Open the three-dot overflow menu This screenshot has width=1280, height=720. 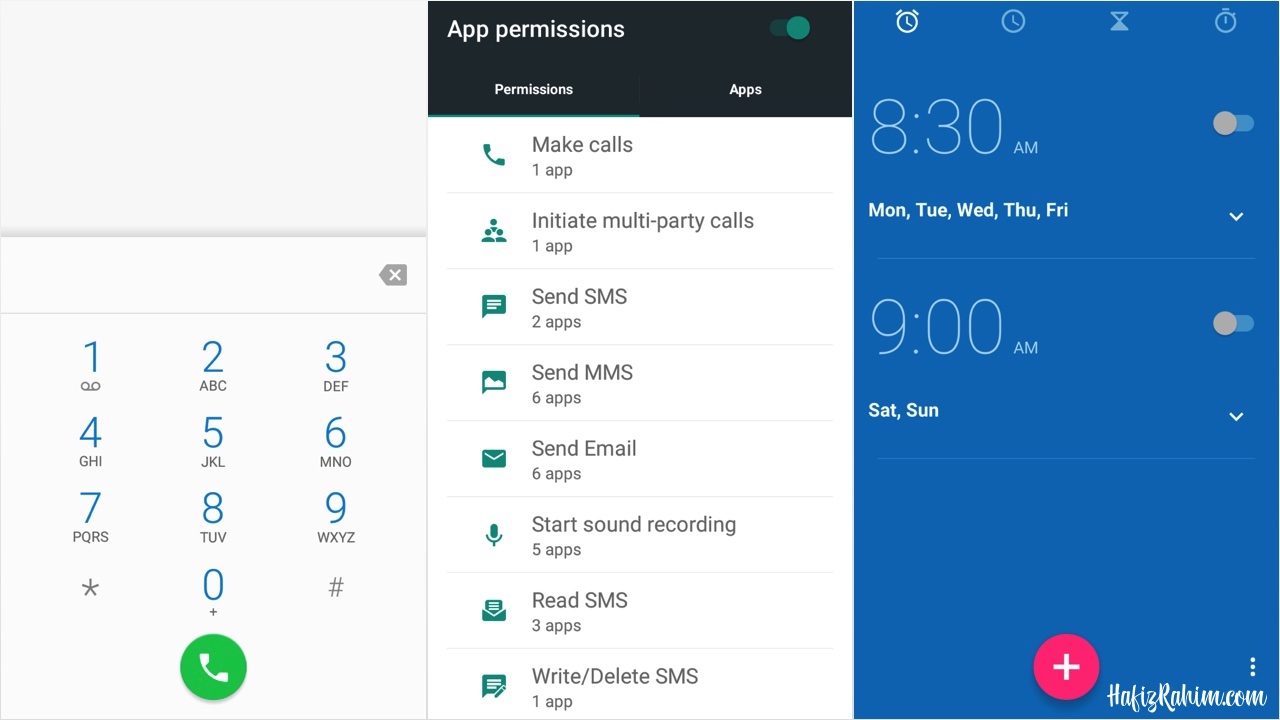[x=1252, y=667]
